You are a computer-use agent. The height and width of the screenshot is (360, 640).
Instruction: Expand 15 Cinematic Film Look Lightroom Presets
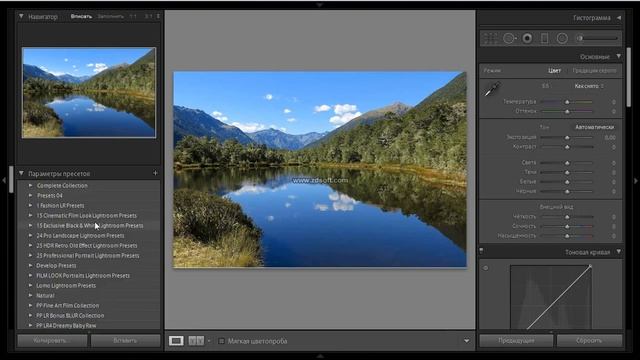click(x=31, y=215)
